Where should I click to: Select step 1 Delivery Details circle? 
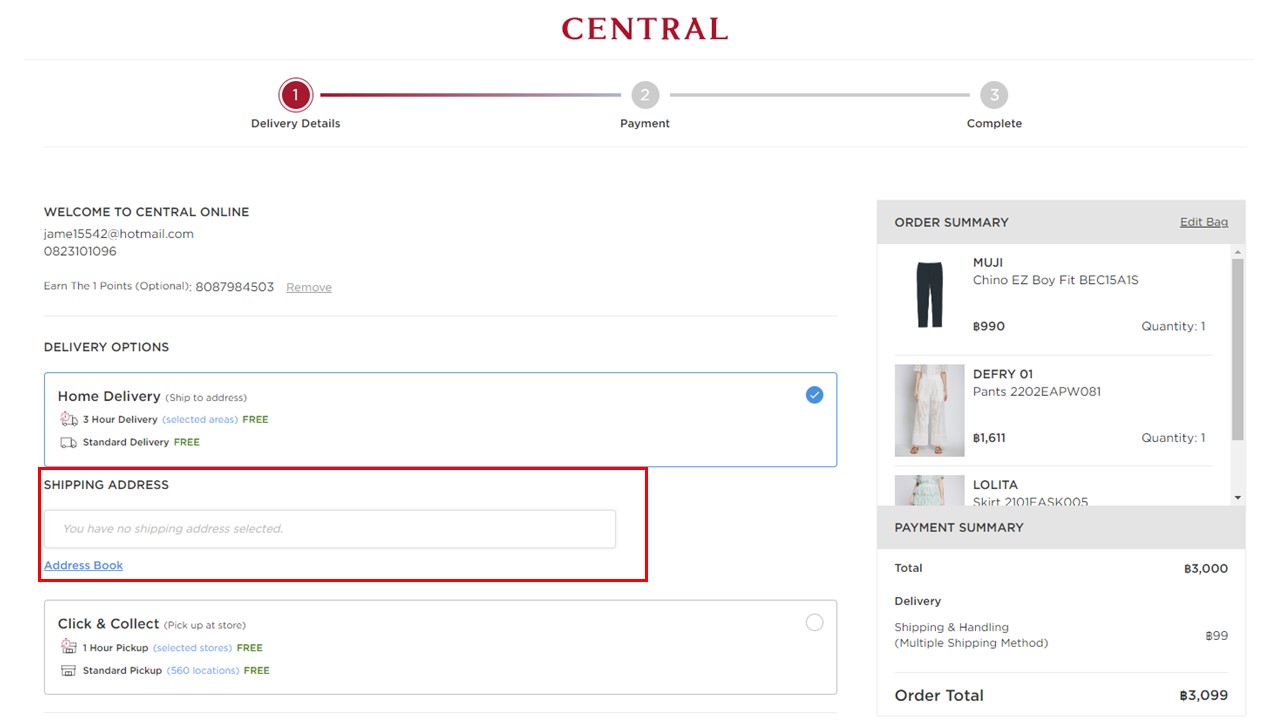coord(295,95)
